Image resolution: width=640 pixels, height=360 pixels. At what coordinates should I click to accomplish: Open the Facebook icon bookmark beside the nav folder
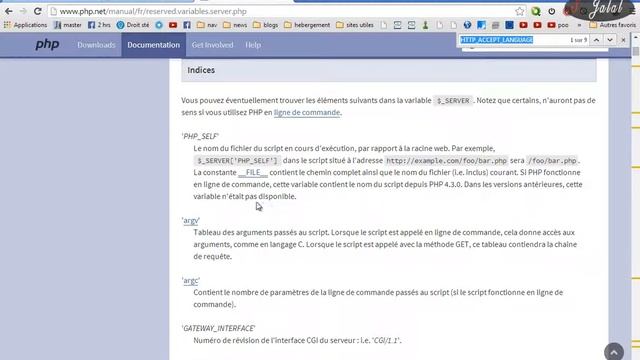(x=187, y=25)
